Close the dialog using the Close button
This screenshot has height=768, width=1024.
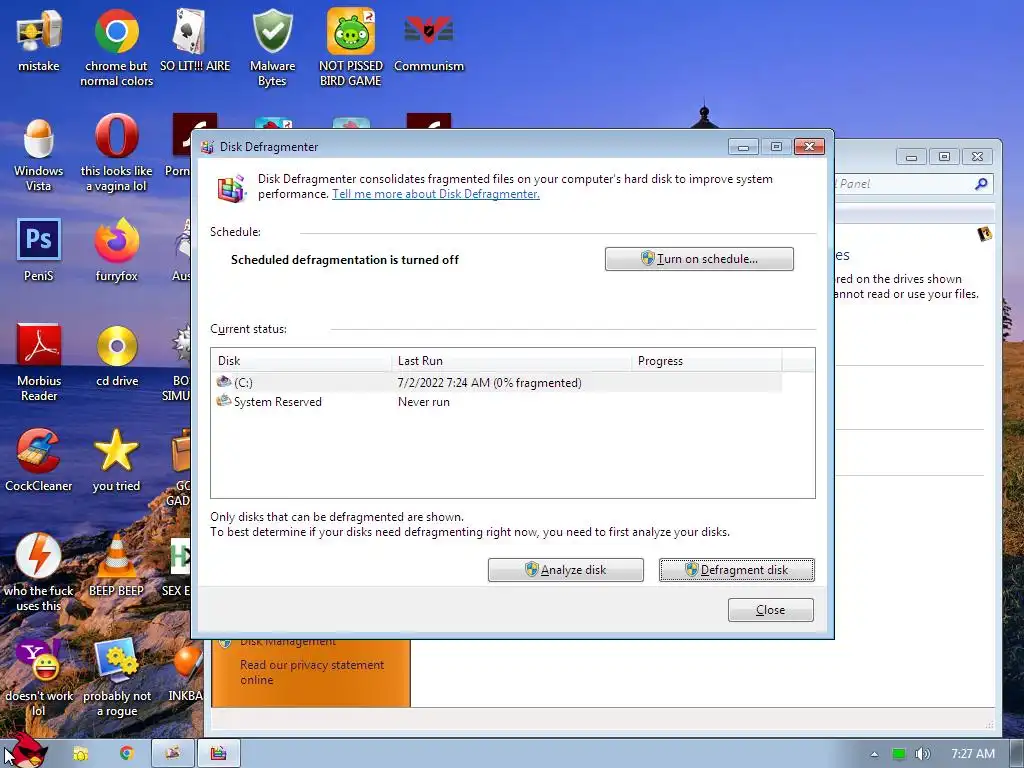click(x=771, y=610)
